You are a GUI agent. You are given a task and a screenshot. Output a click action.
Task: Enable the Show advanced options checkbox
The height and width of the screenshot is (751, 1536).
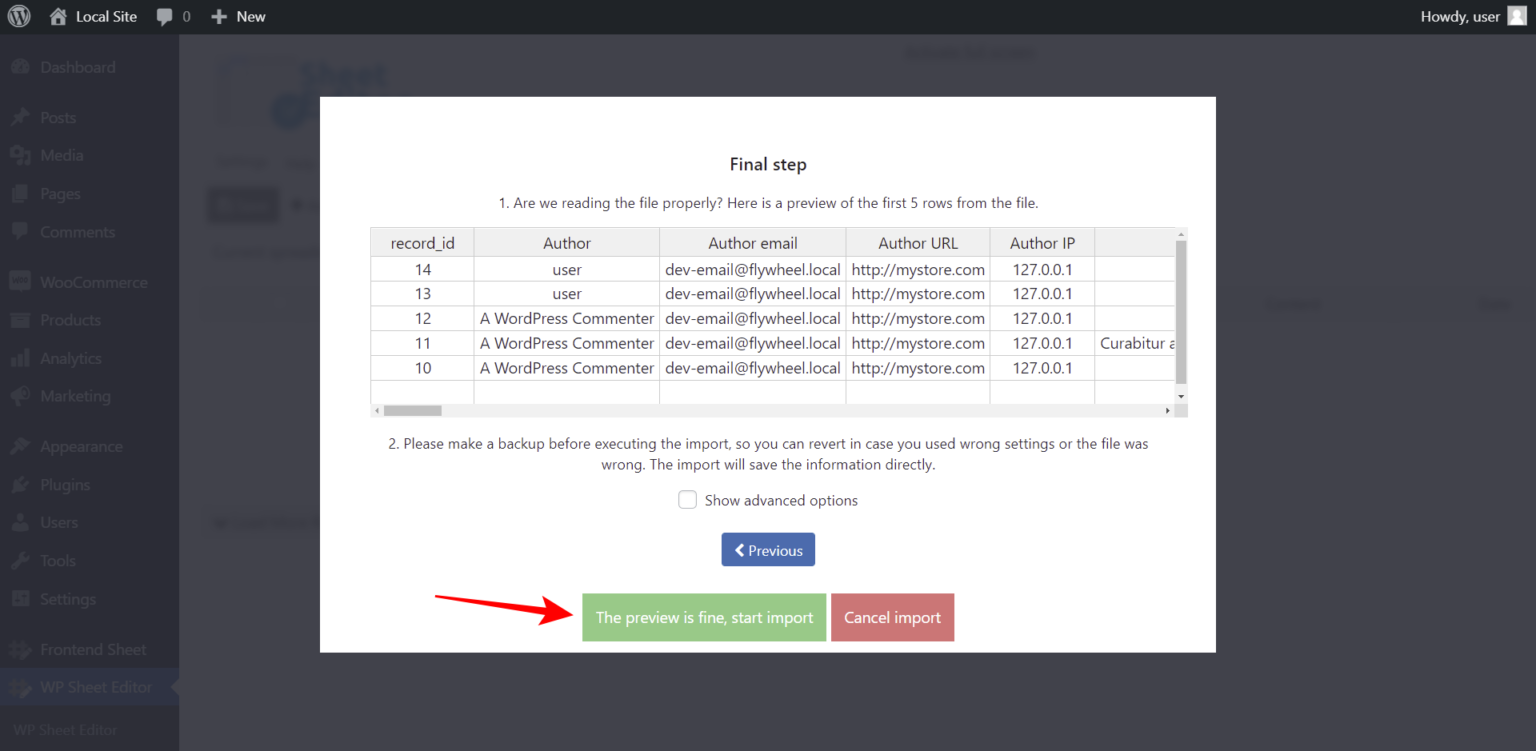[x=687, y=500]
